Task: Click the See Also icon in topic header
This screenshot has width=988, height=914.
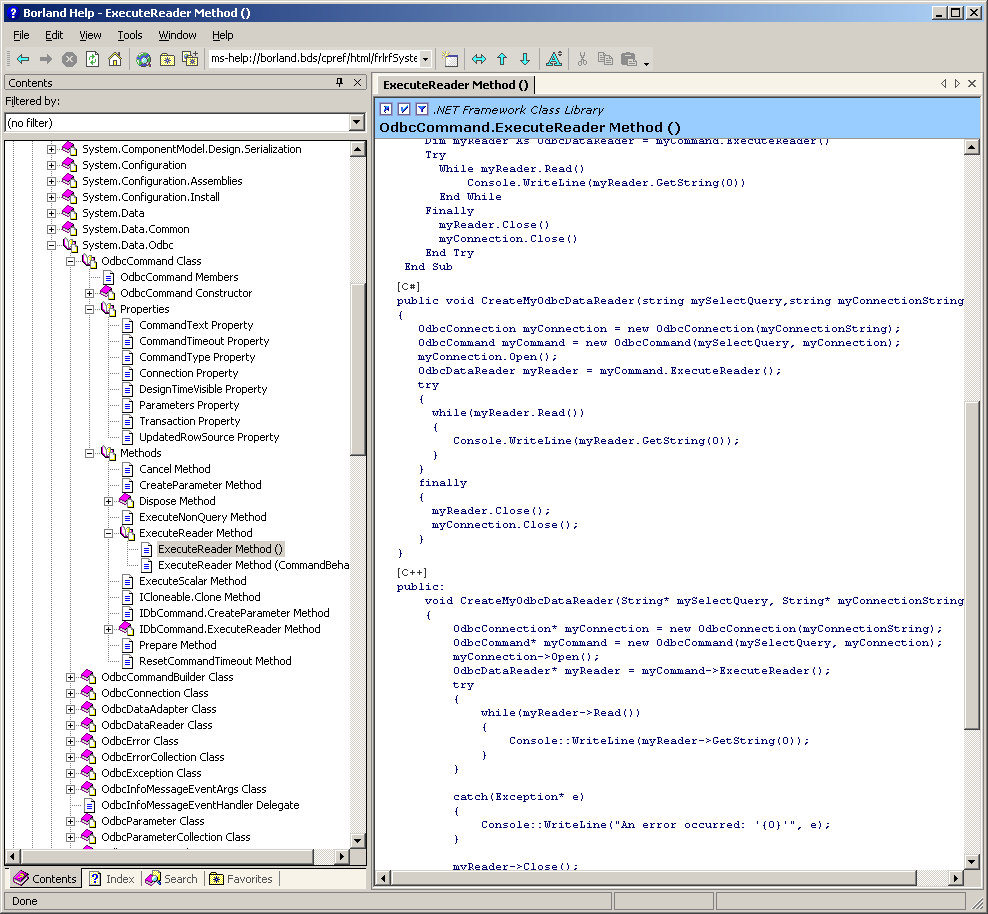Action: (x=386, y=109)
